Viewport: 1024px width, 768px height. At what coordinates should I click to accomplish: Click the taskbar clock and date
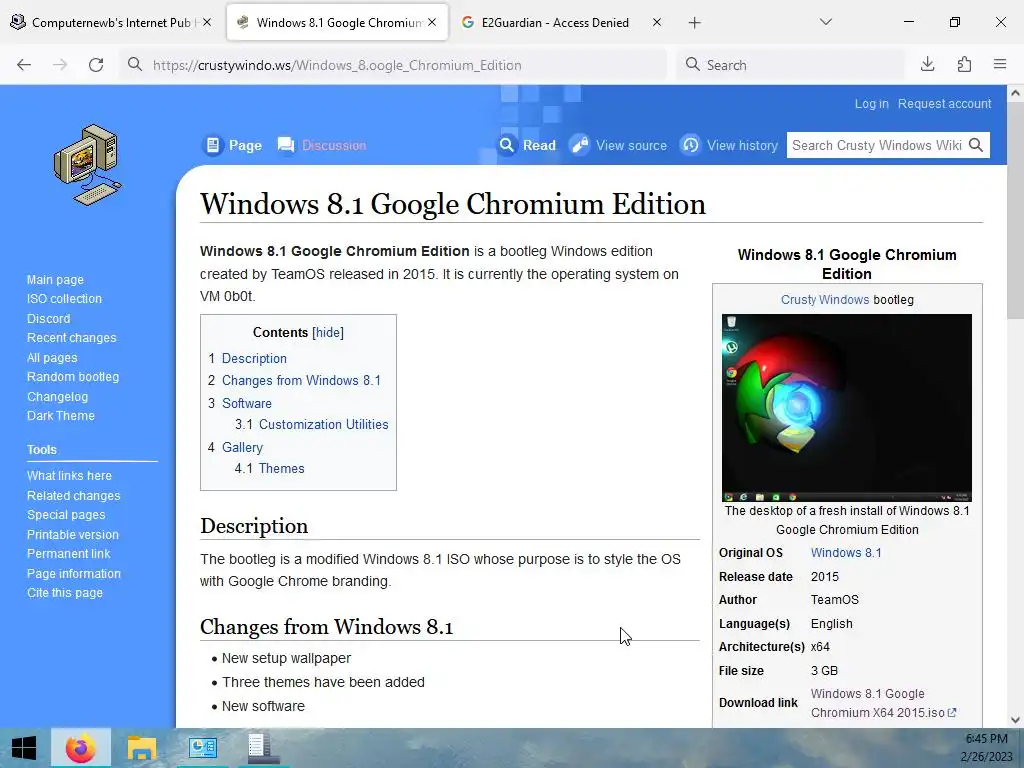[x=987, y=748]
